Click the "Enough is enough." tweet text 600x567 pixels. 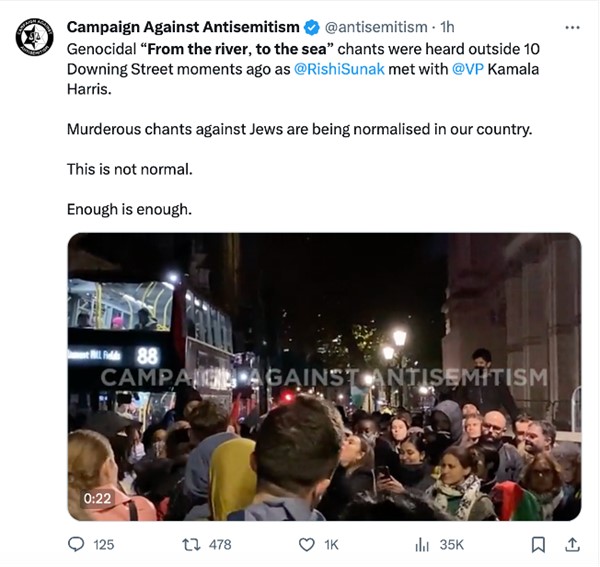128,209
